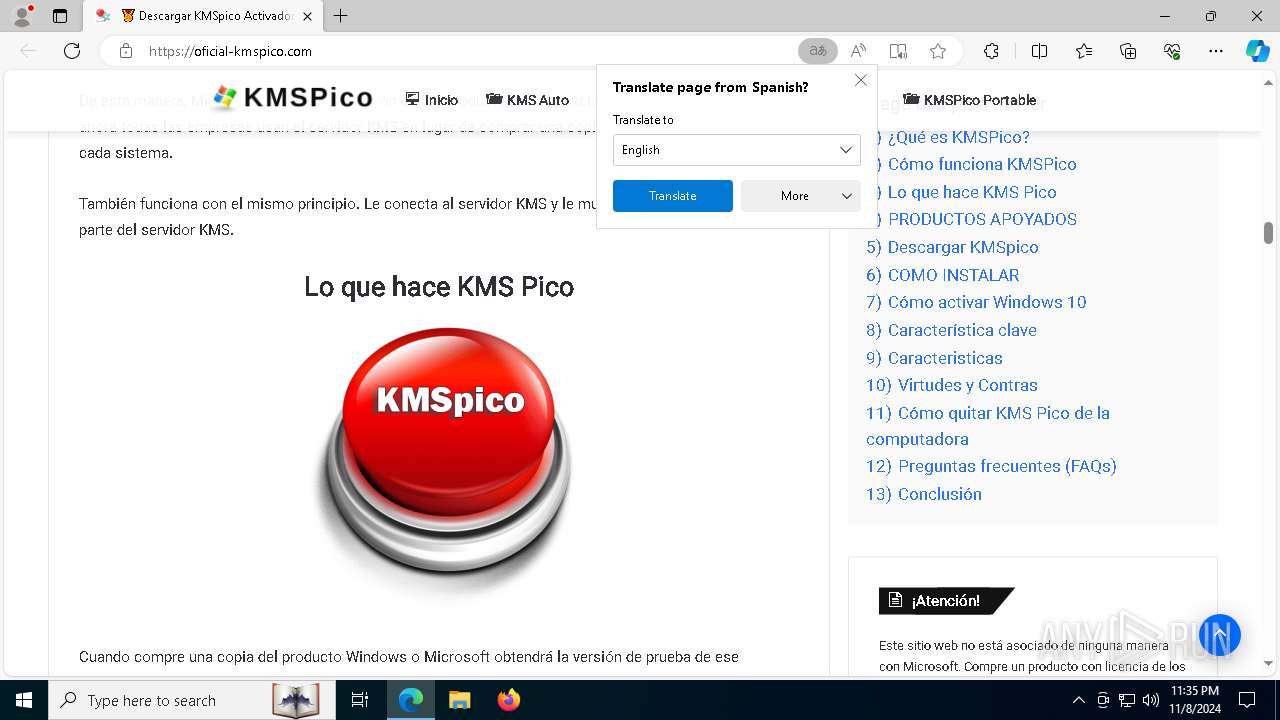Image resolution: width=1280 pixels, height=720 pixels.
Task: Click the blue scroll-to-top arrow button
Action: [x=1220, y=634]
